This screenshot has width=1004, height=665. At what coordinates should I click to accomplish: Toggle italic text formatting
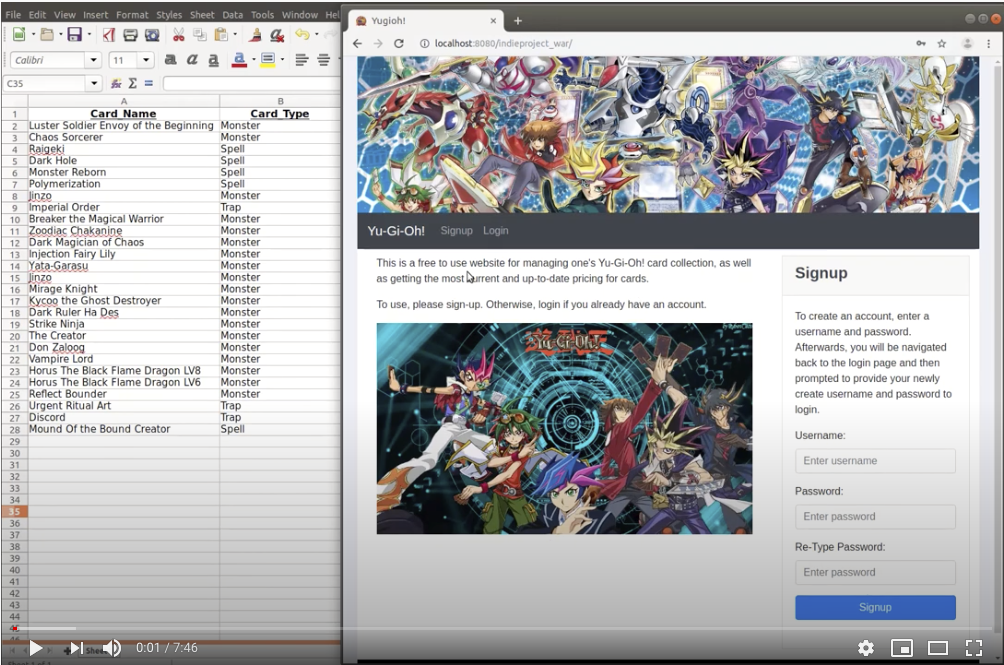[191, 60]
